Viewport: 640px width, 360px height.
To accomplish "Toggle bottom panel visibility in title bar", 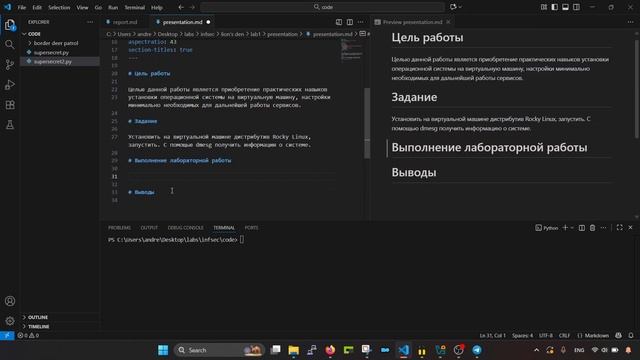I will click(x=565, y=7).
